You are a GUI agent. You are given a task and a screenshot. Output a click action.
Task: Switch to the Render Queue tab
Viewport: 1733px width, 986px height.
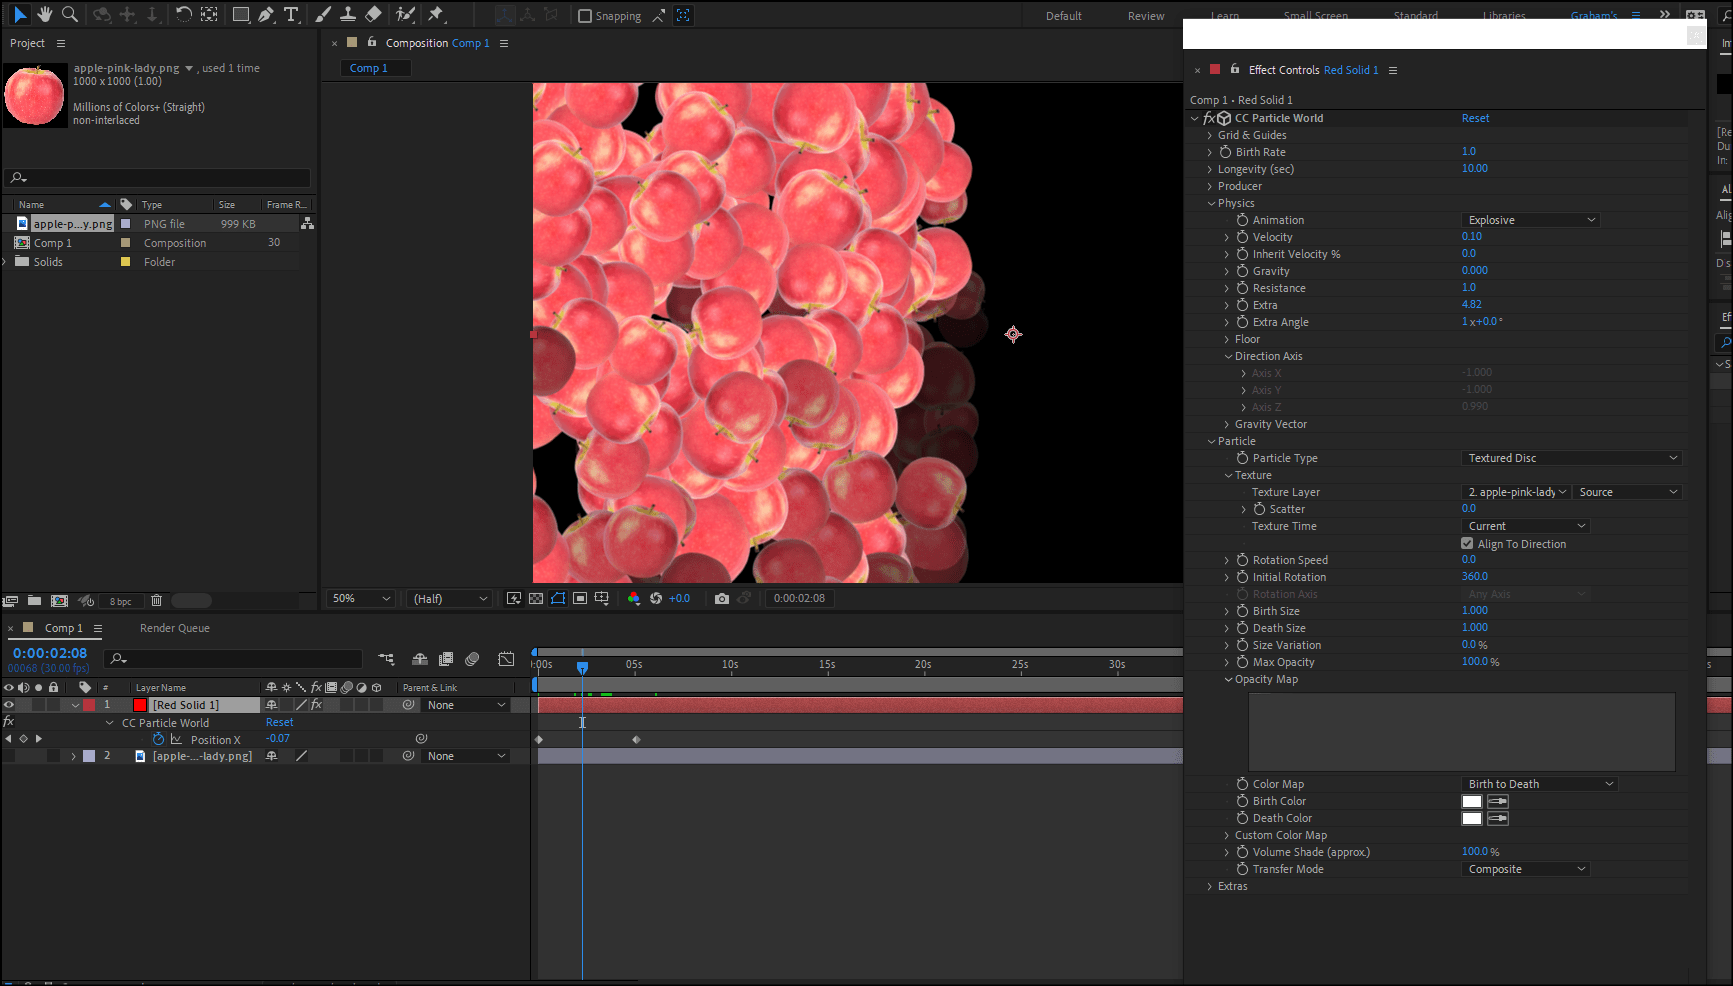(174, 628)
